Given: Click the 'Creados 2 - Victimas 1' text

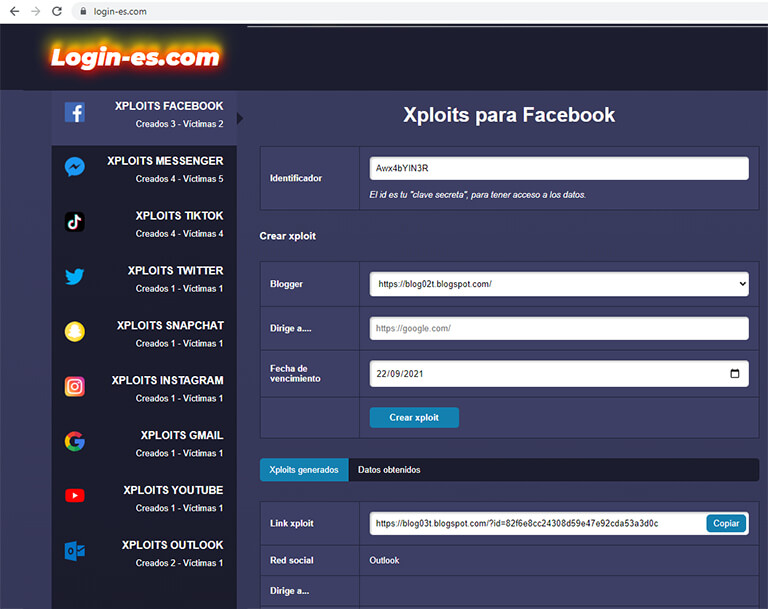Looking at the screenshot, I should pos(179,563).
